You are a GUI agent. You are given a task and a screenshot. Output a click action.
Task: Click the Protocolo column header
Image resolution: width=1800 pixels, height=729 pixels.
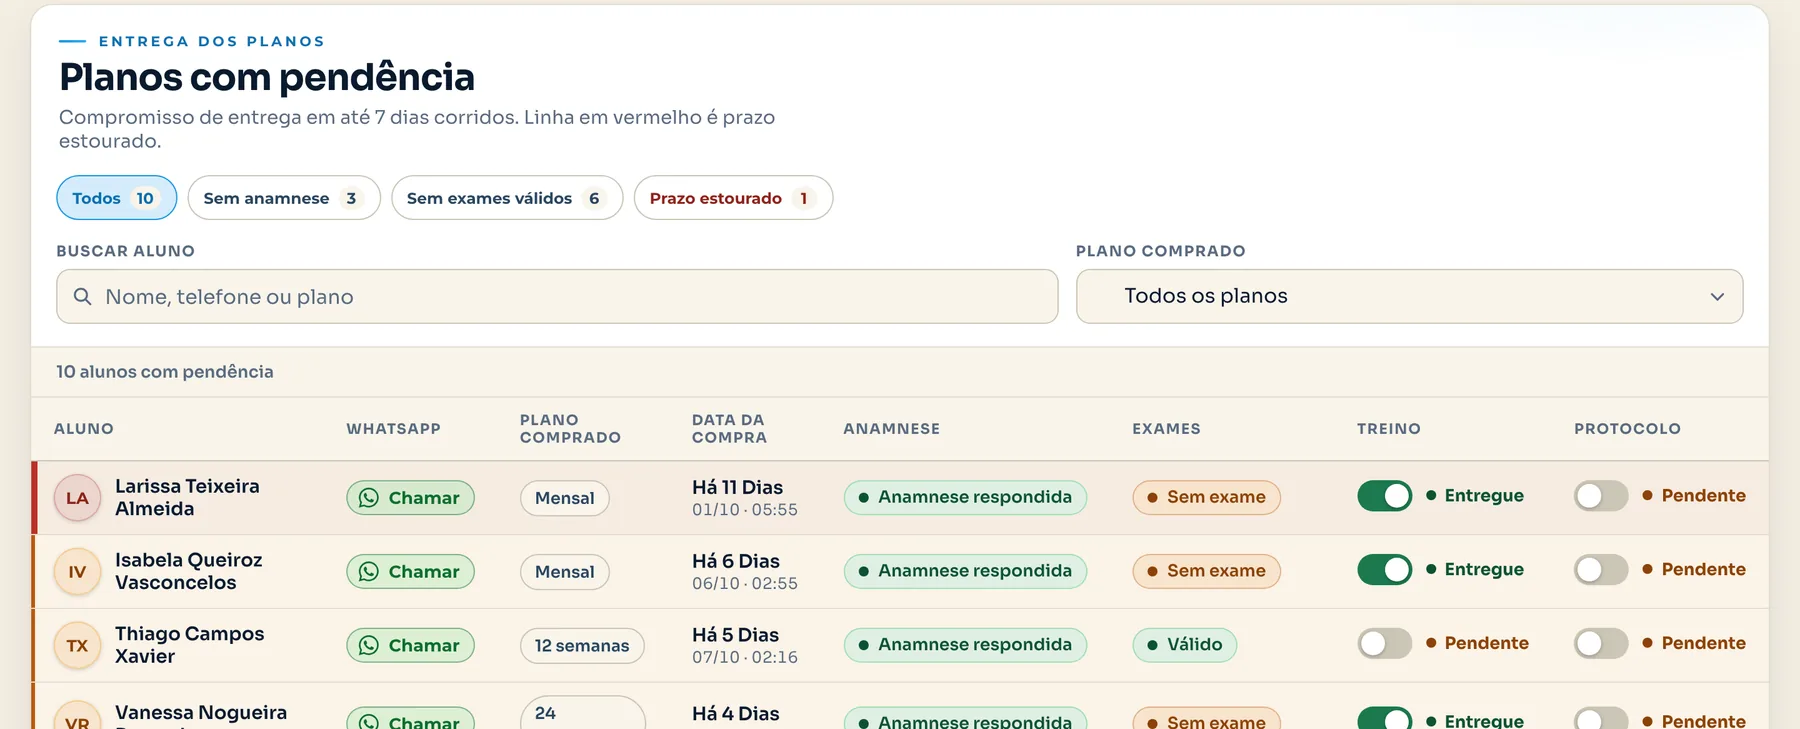point(1627,429)
